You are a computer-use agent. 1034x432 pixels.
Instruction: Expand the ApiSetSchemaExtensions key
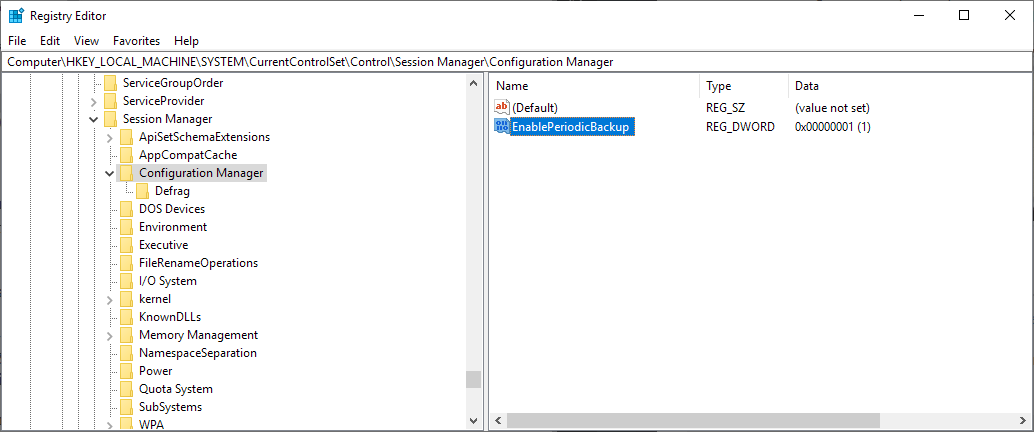(109, 137)
